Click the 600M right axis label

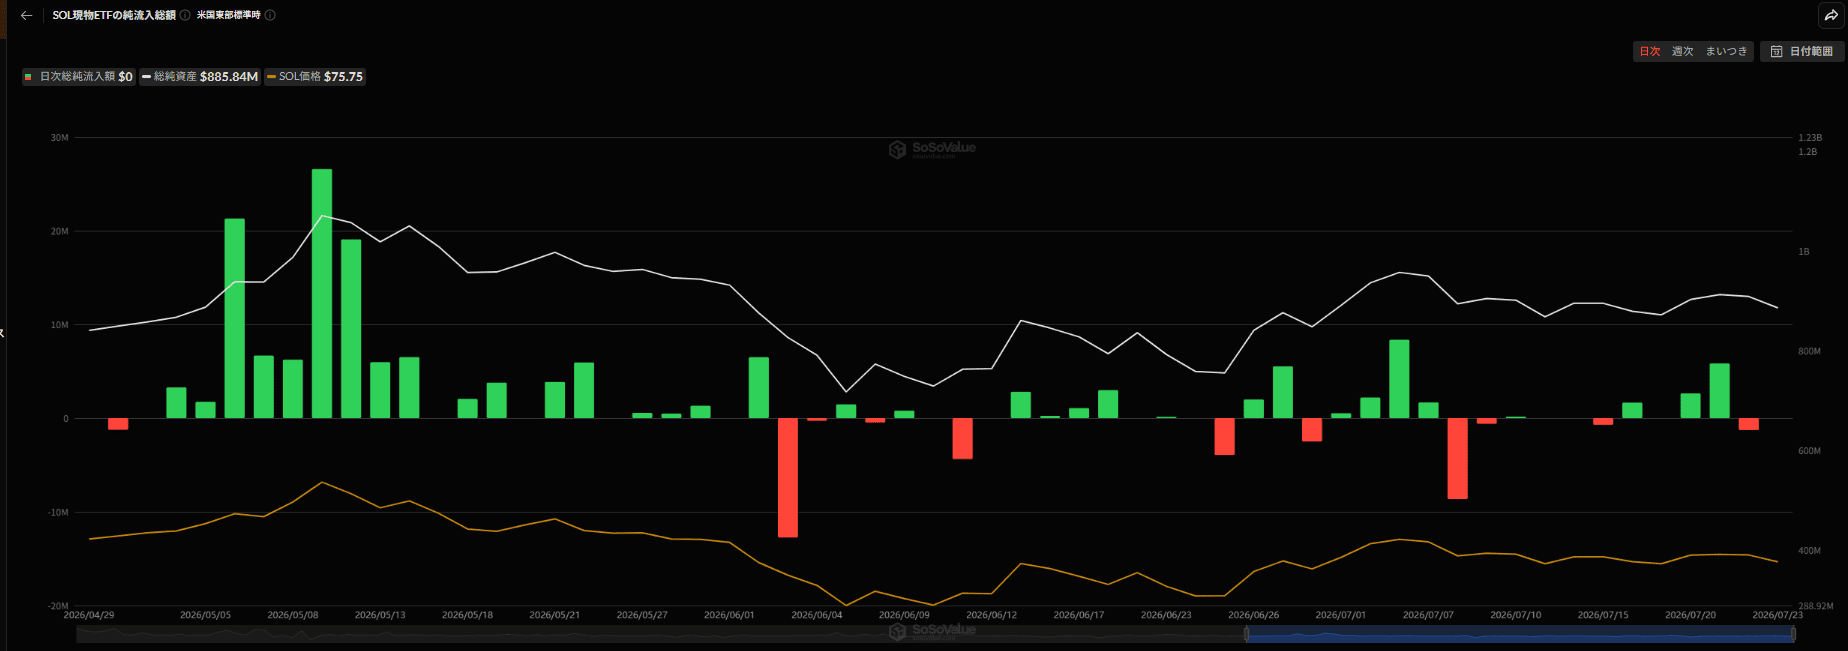[1809, 451]
